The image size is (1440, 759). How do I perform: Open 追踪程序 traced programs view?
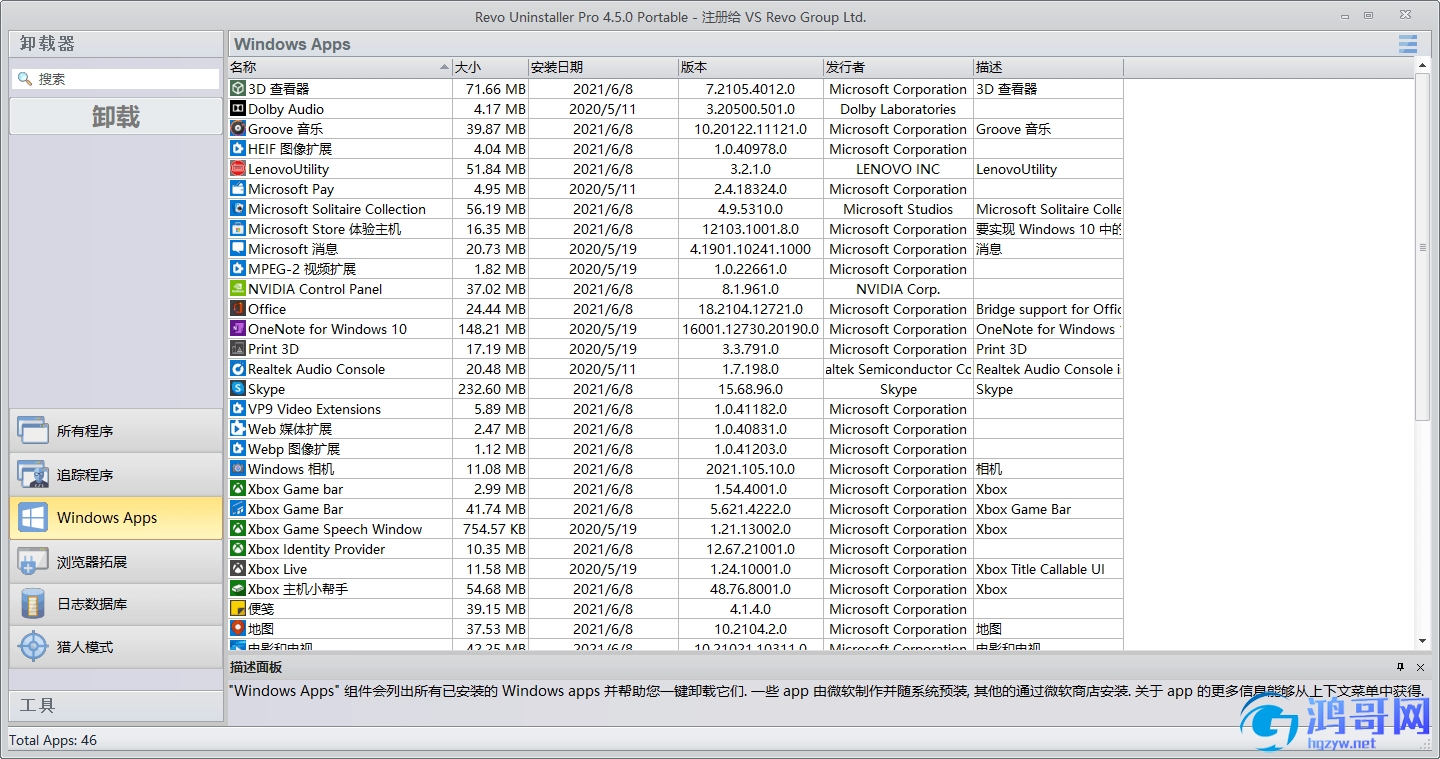click(x=116, y=475)
